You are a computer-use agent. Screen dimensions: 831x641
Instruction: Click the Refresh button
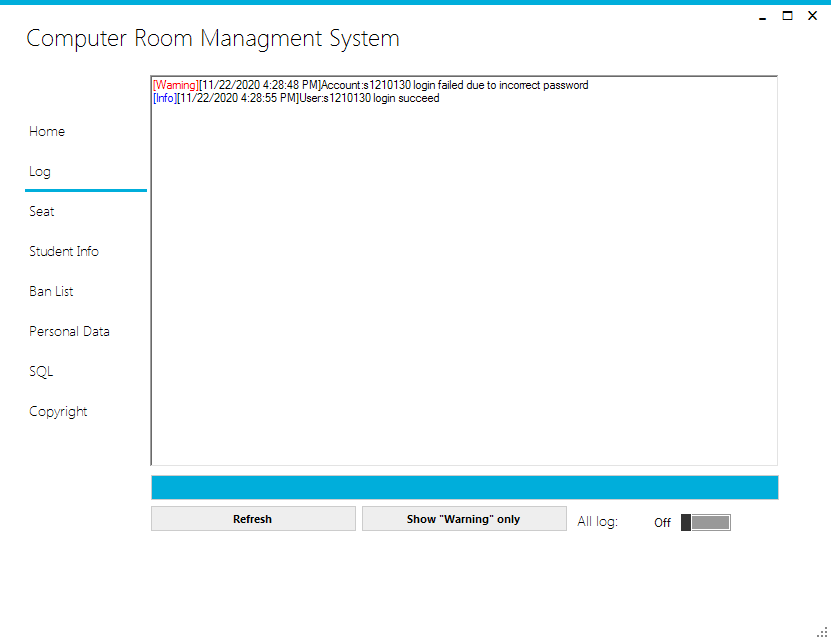pyautogui.click(x=253, y=519)
